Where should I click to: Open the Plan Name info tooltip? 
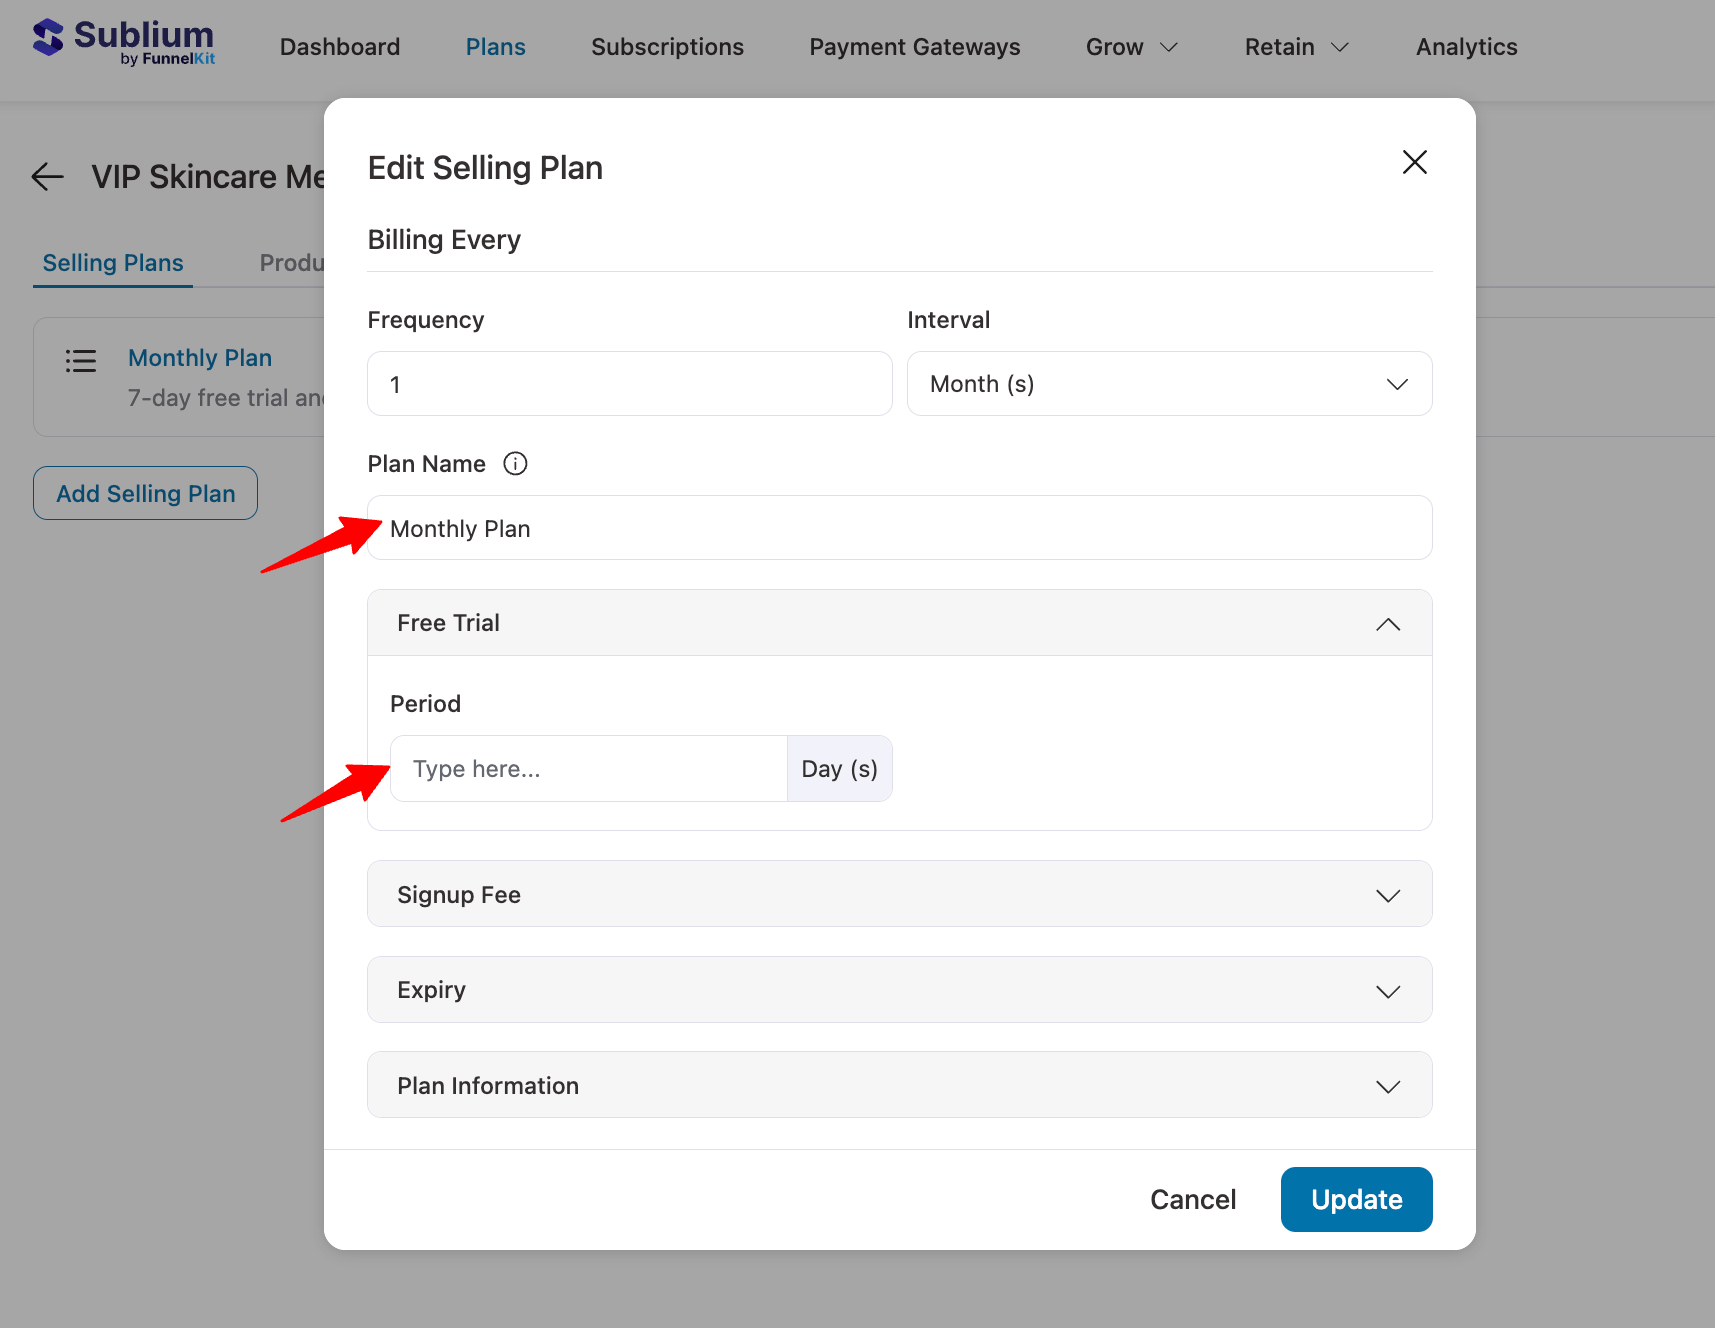click(515, 463)
